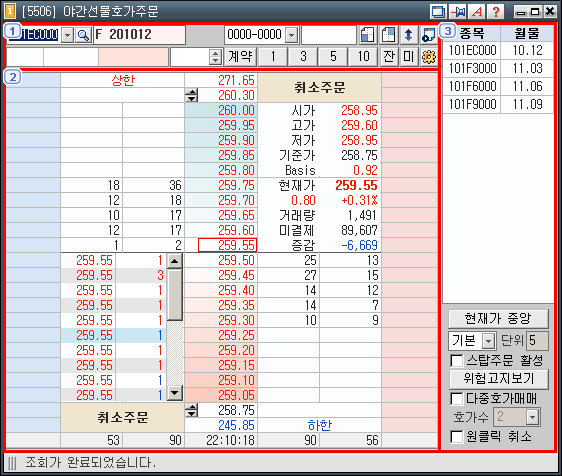Click the help question mark icon
The height and width of the screenshot is (476, 562).
coord(496,12)
